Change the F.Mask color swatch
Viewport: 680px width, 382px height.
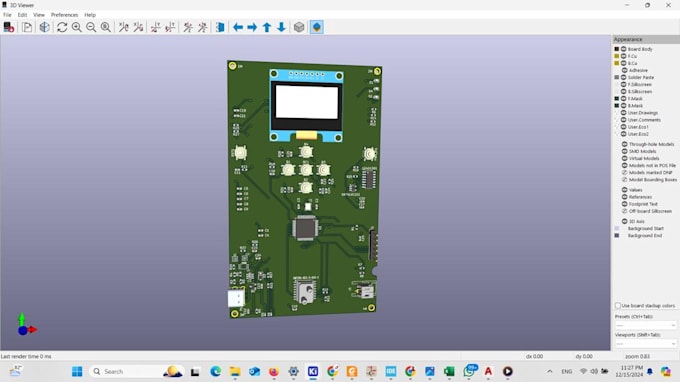617,98
